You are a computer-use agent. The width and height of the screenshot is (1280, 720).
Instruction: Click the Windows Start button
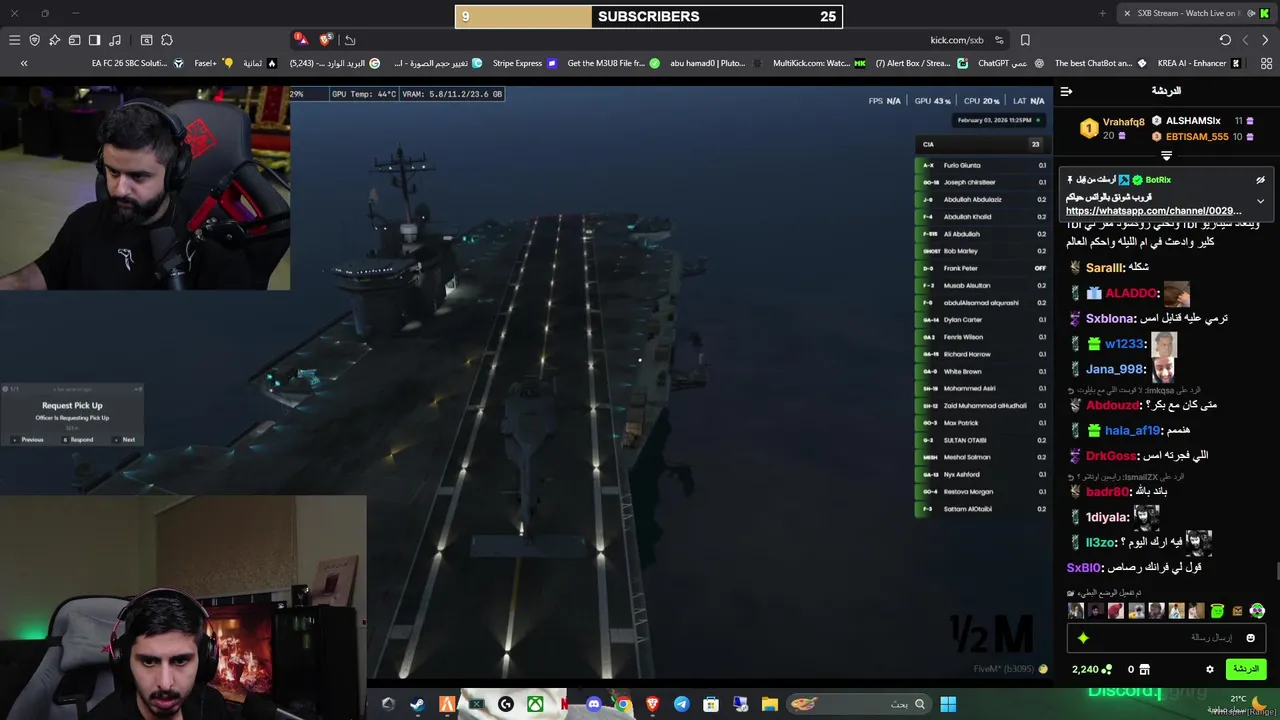[x=948, y=704]
